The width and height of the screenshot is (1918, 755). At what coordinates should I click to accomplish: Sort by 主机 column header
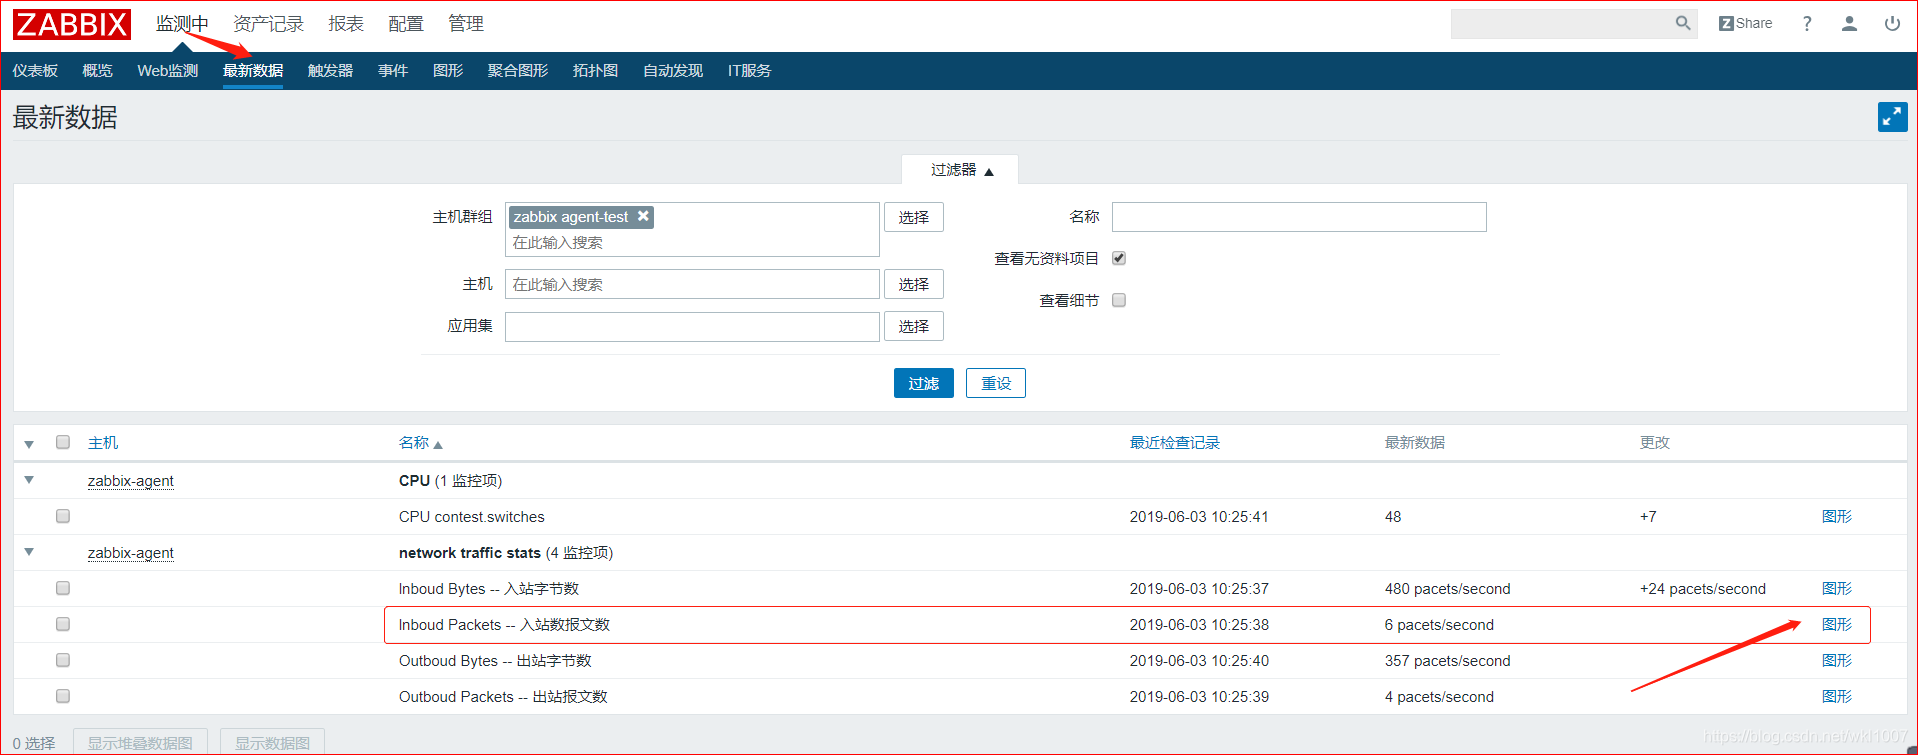pos(103,443)
